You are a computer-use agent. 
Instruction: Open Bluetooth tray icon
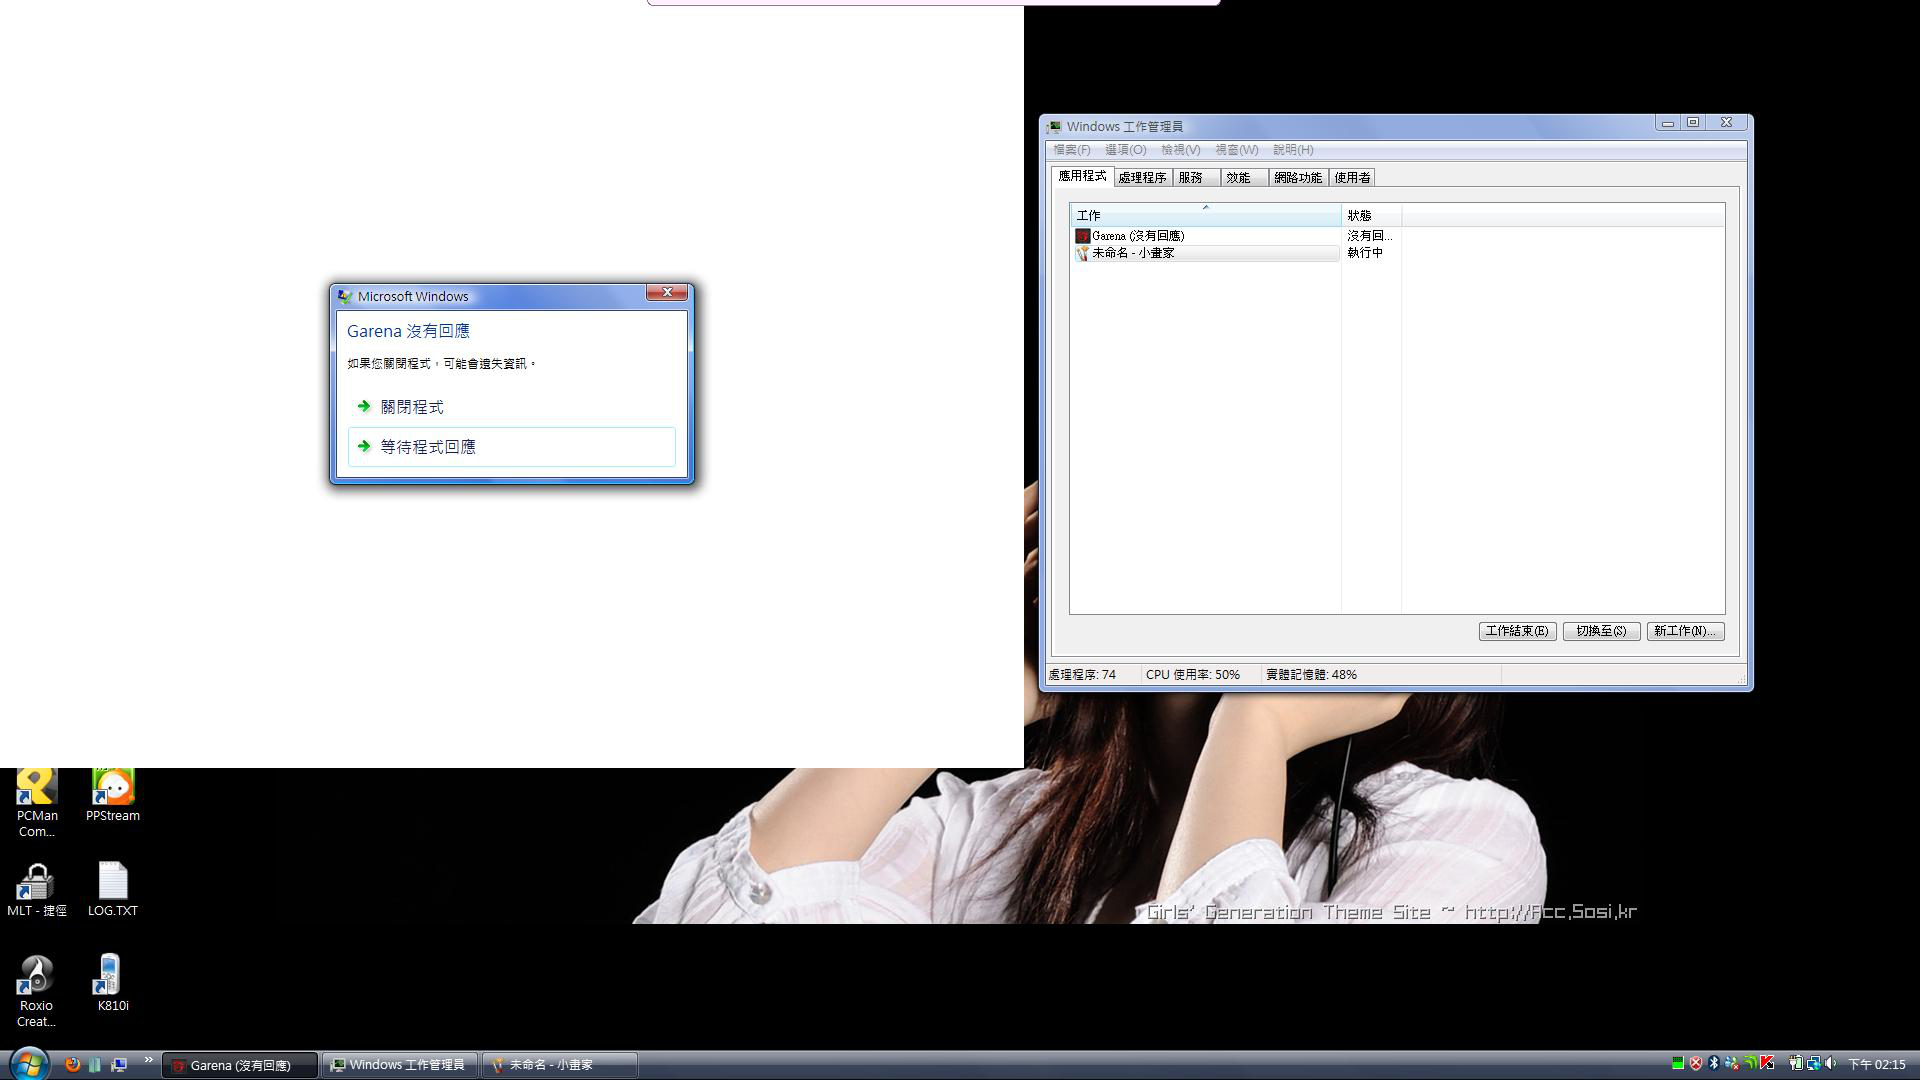pos(1714,1063)
